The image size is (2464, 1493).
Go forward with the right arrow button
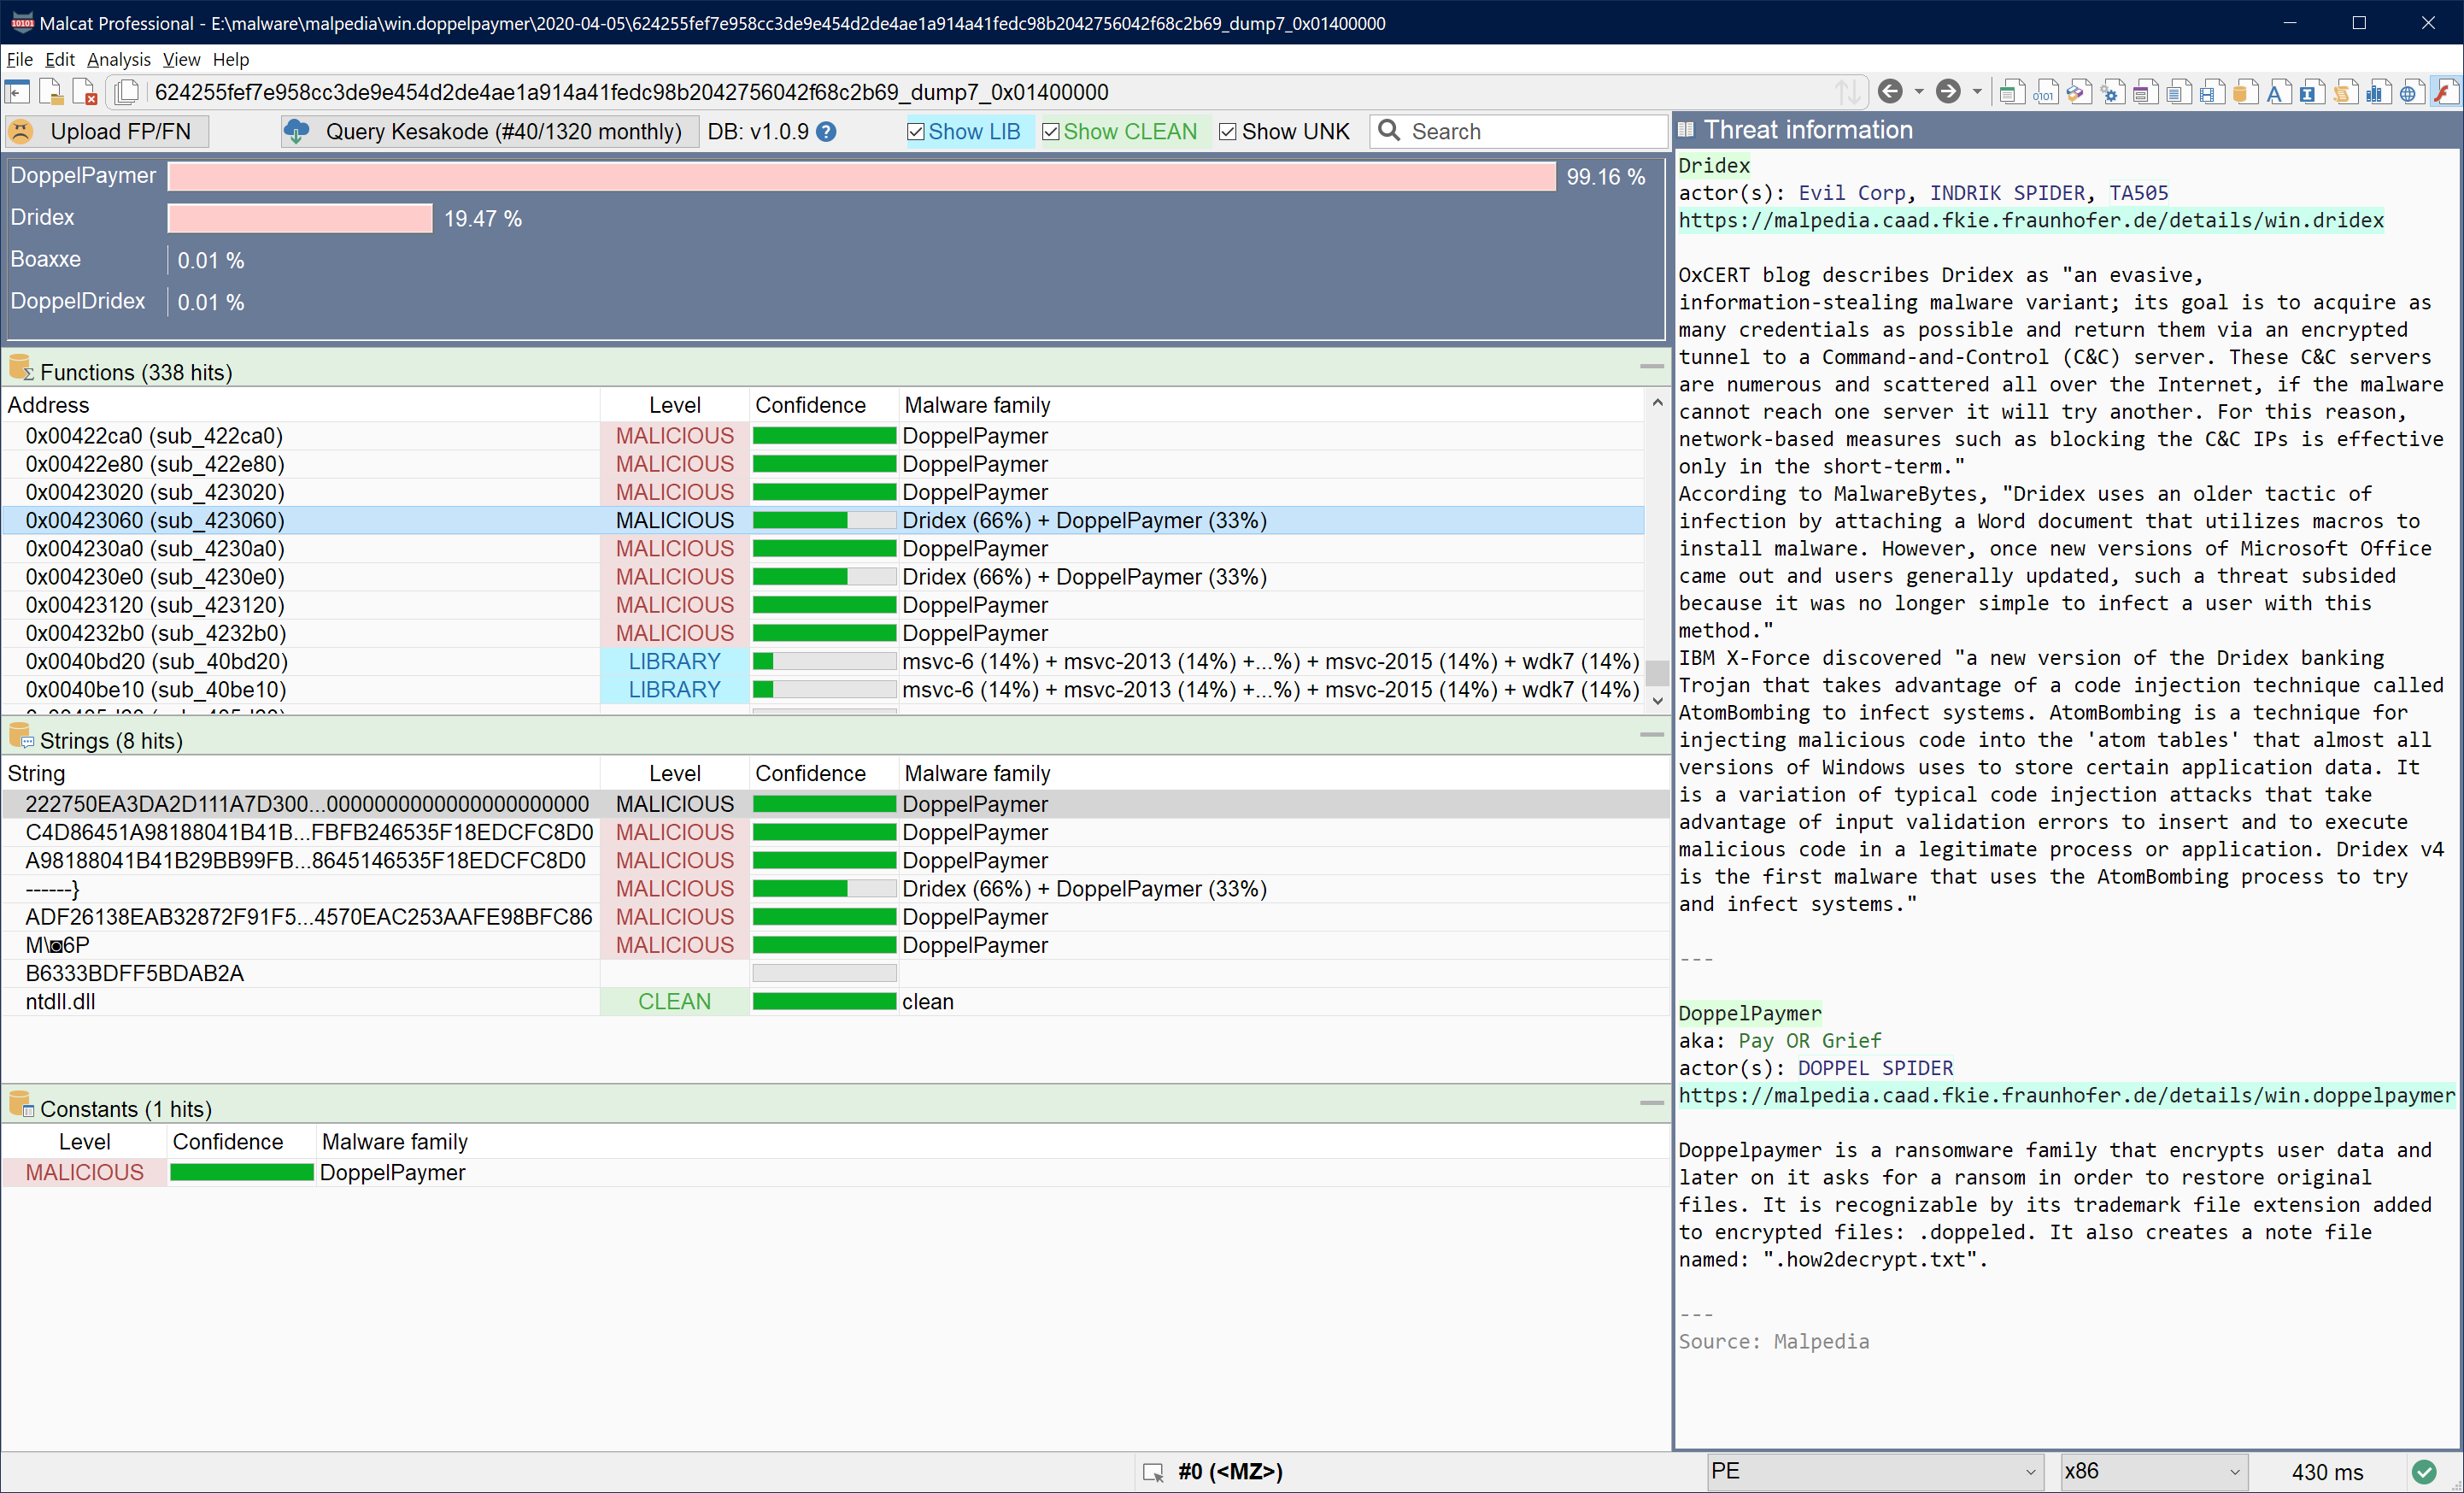[1947, 92]
